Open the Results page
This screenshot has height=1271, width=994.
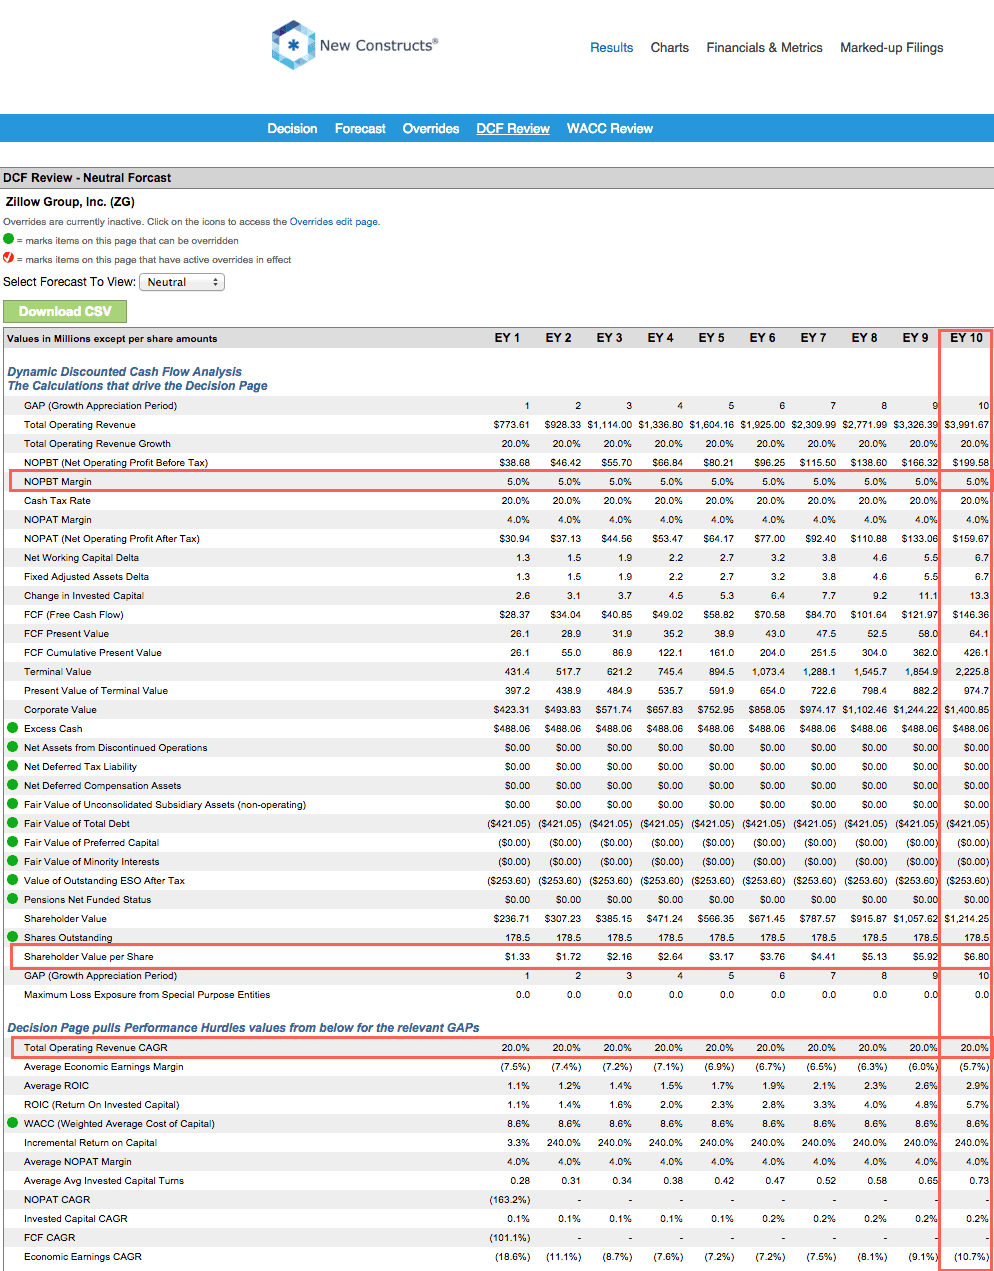point(611,47)
